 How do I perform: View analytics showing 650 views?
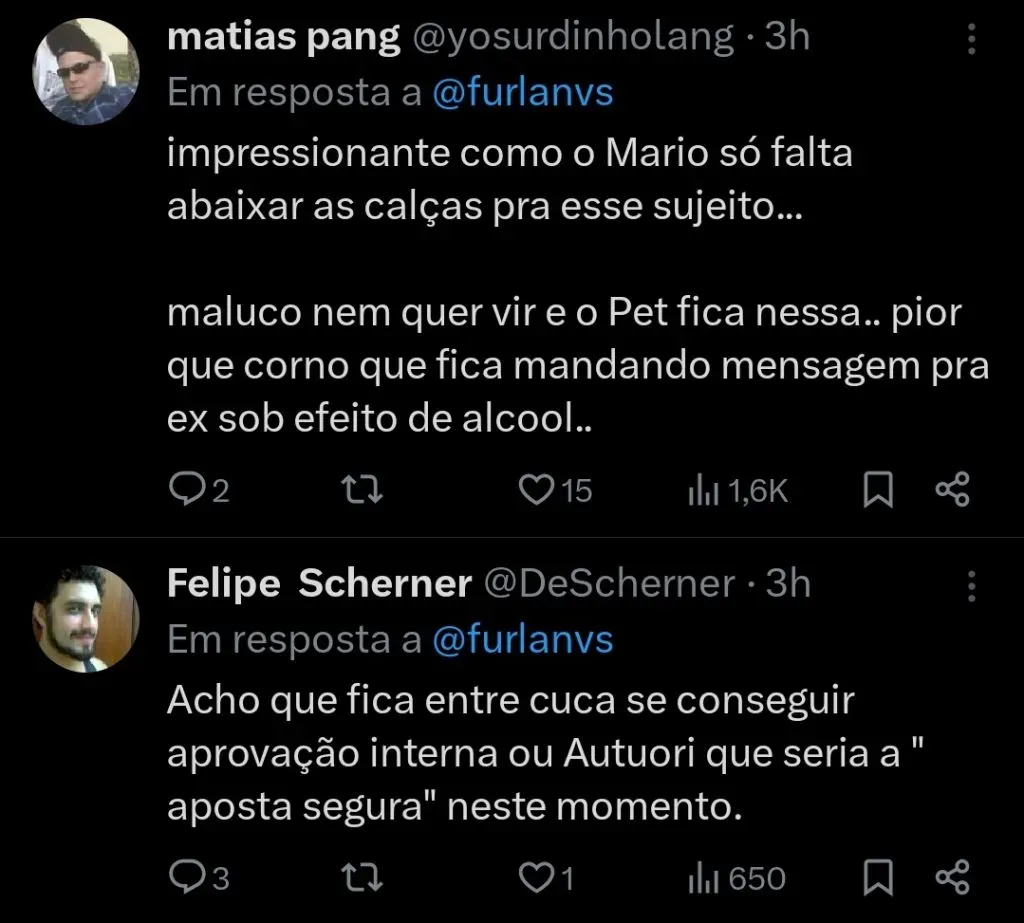pyautogui.click(x=703, y=878)
